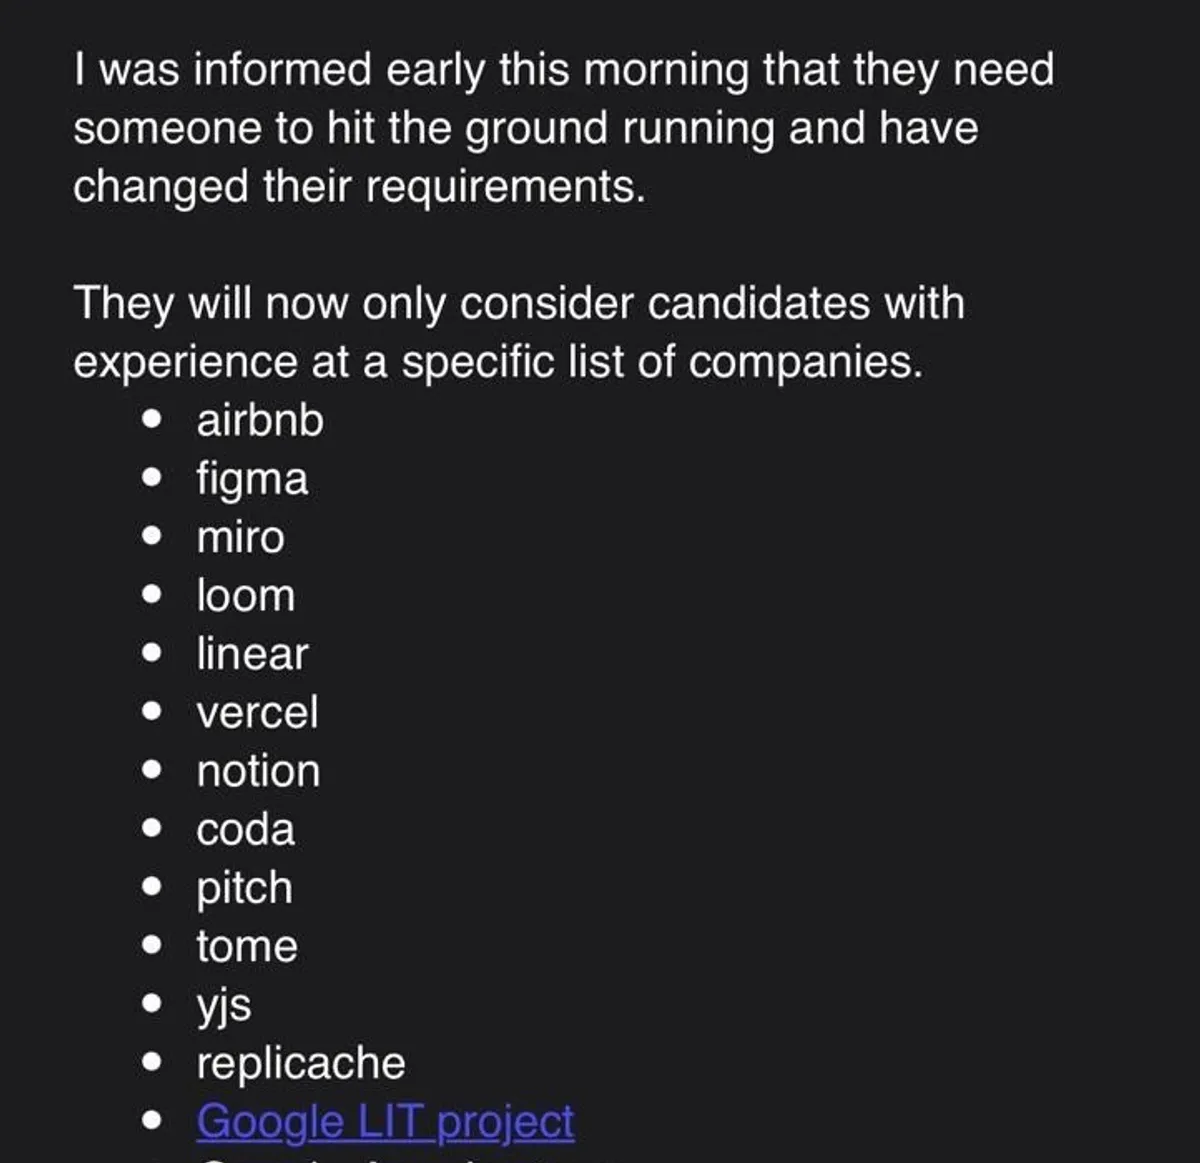Click the bullet point beside airbnb
Viewport: 1200px width, 1163px height.
point(152,420)
